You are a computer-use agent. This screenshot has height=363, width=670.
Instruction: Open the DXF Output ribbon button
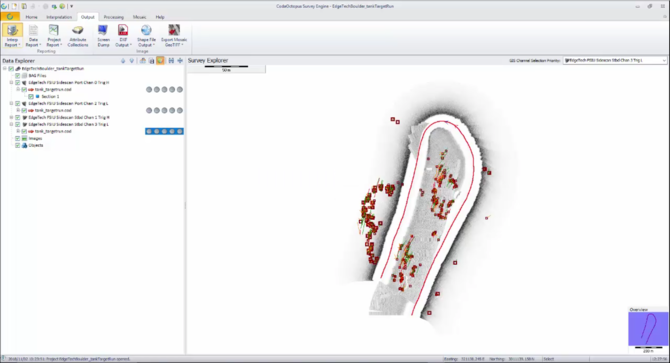pos(123,35)
